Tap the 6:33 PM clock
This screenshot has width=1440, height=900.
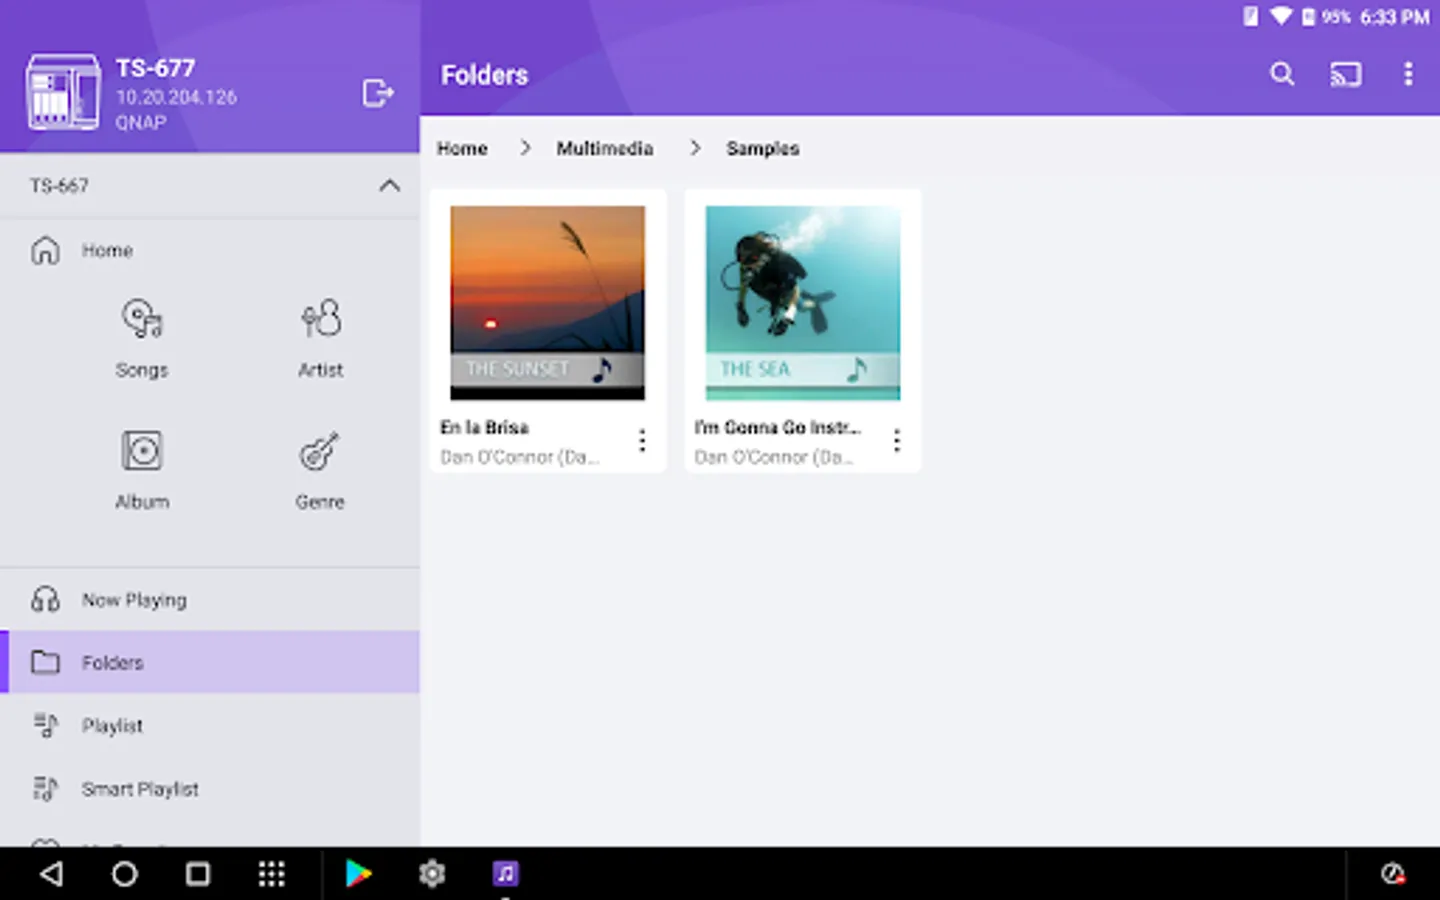[x=1394, y=16]
